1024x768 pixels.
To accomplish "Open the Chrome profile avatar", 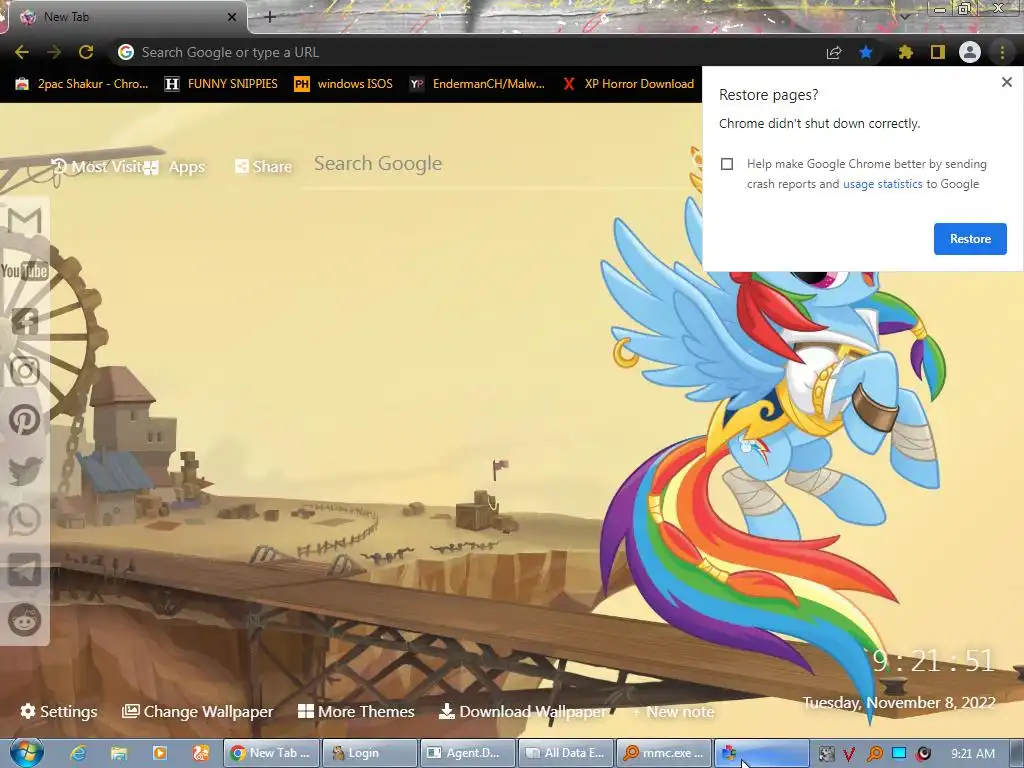I will coord(970,52).
